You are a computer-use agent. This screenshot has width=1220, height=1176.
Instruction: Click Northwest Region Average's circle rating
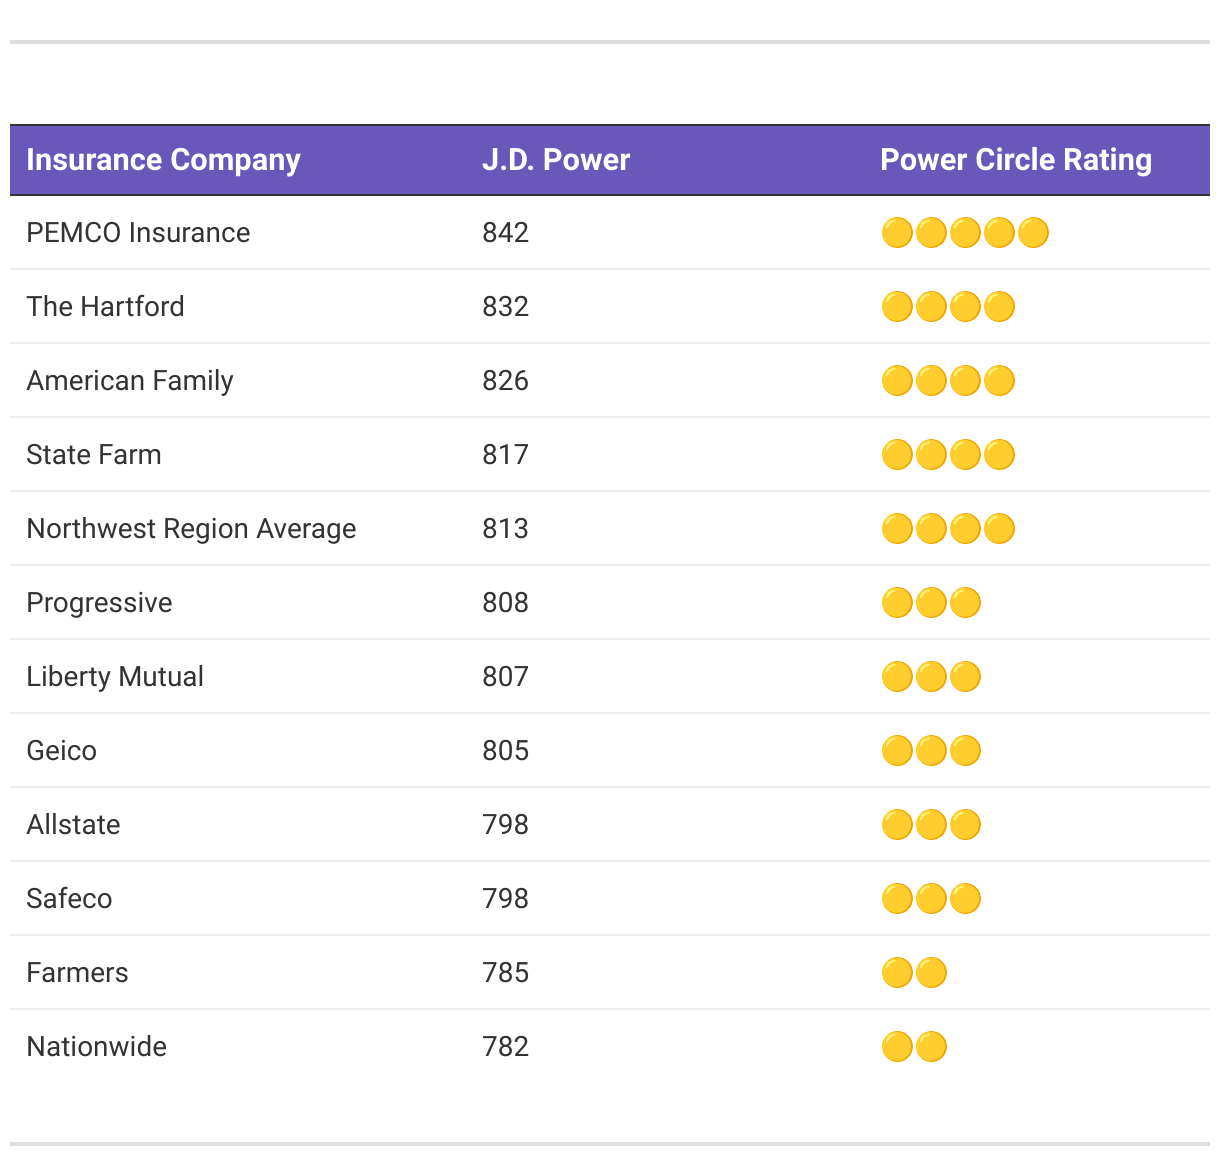click(948, 529)
